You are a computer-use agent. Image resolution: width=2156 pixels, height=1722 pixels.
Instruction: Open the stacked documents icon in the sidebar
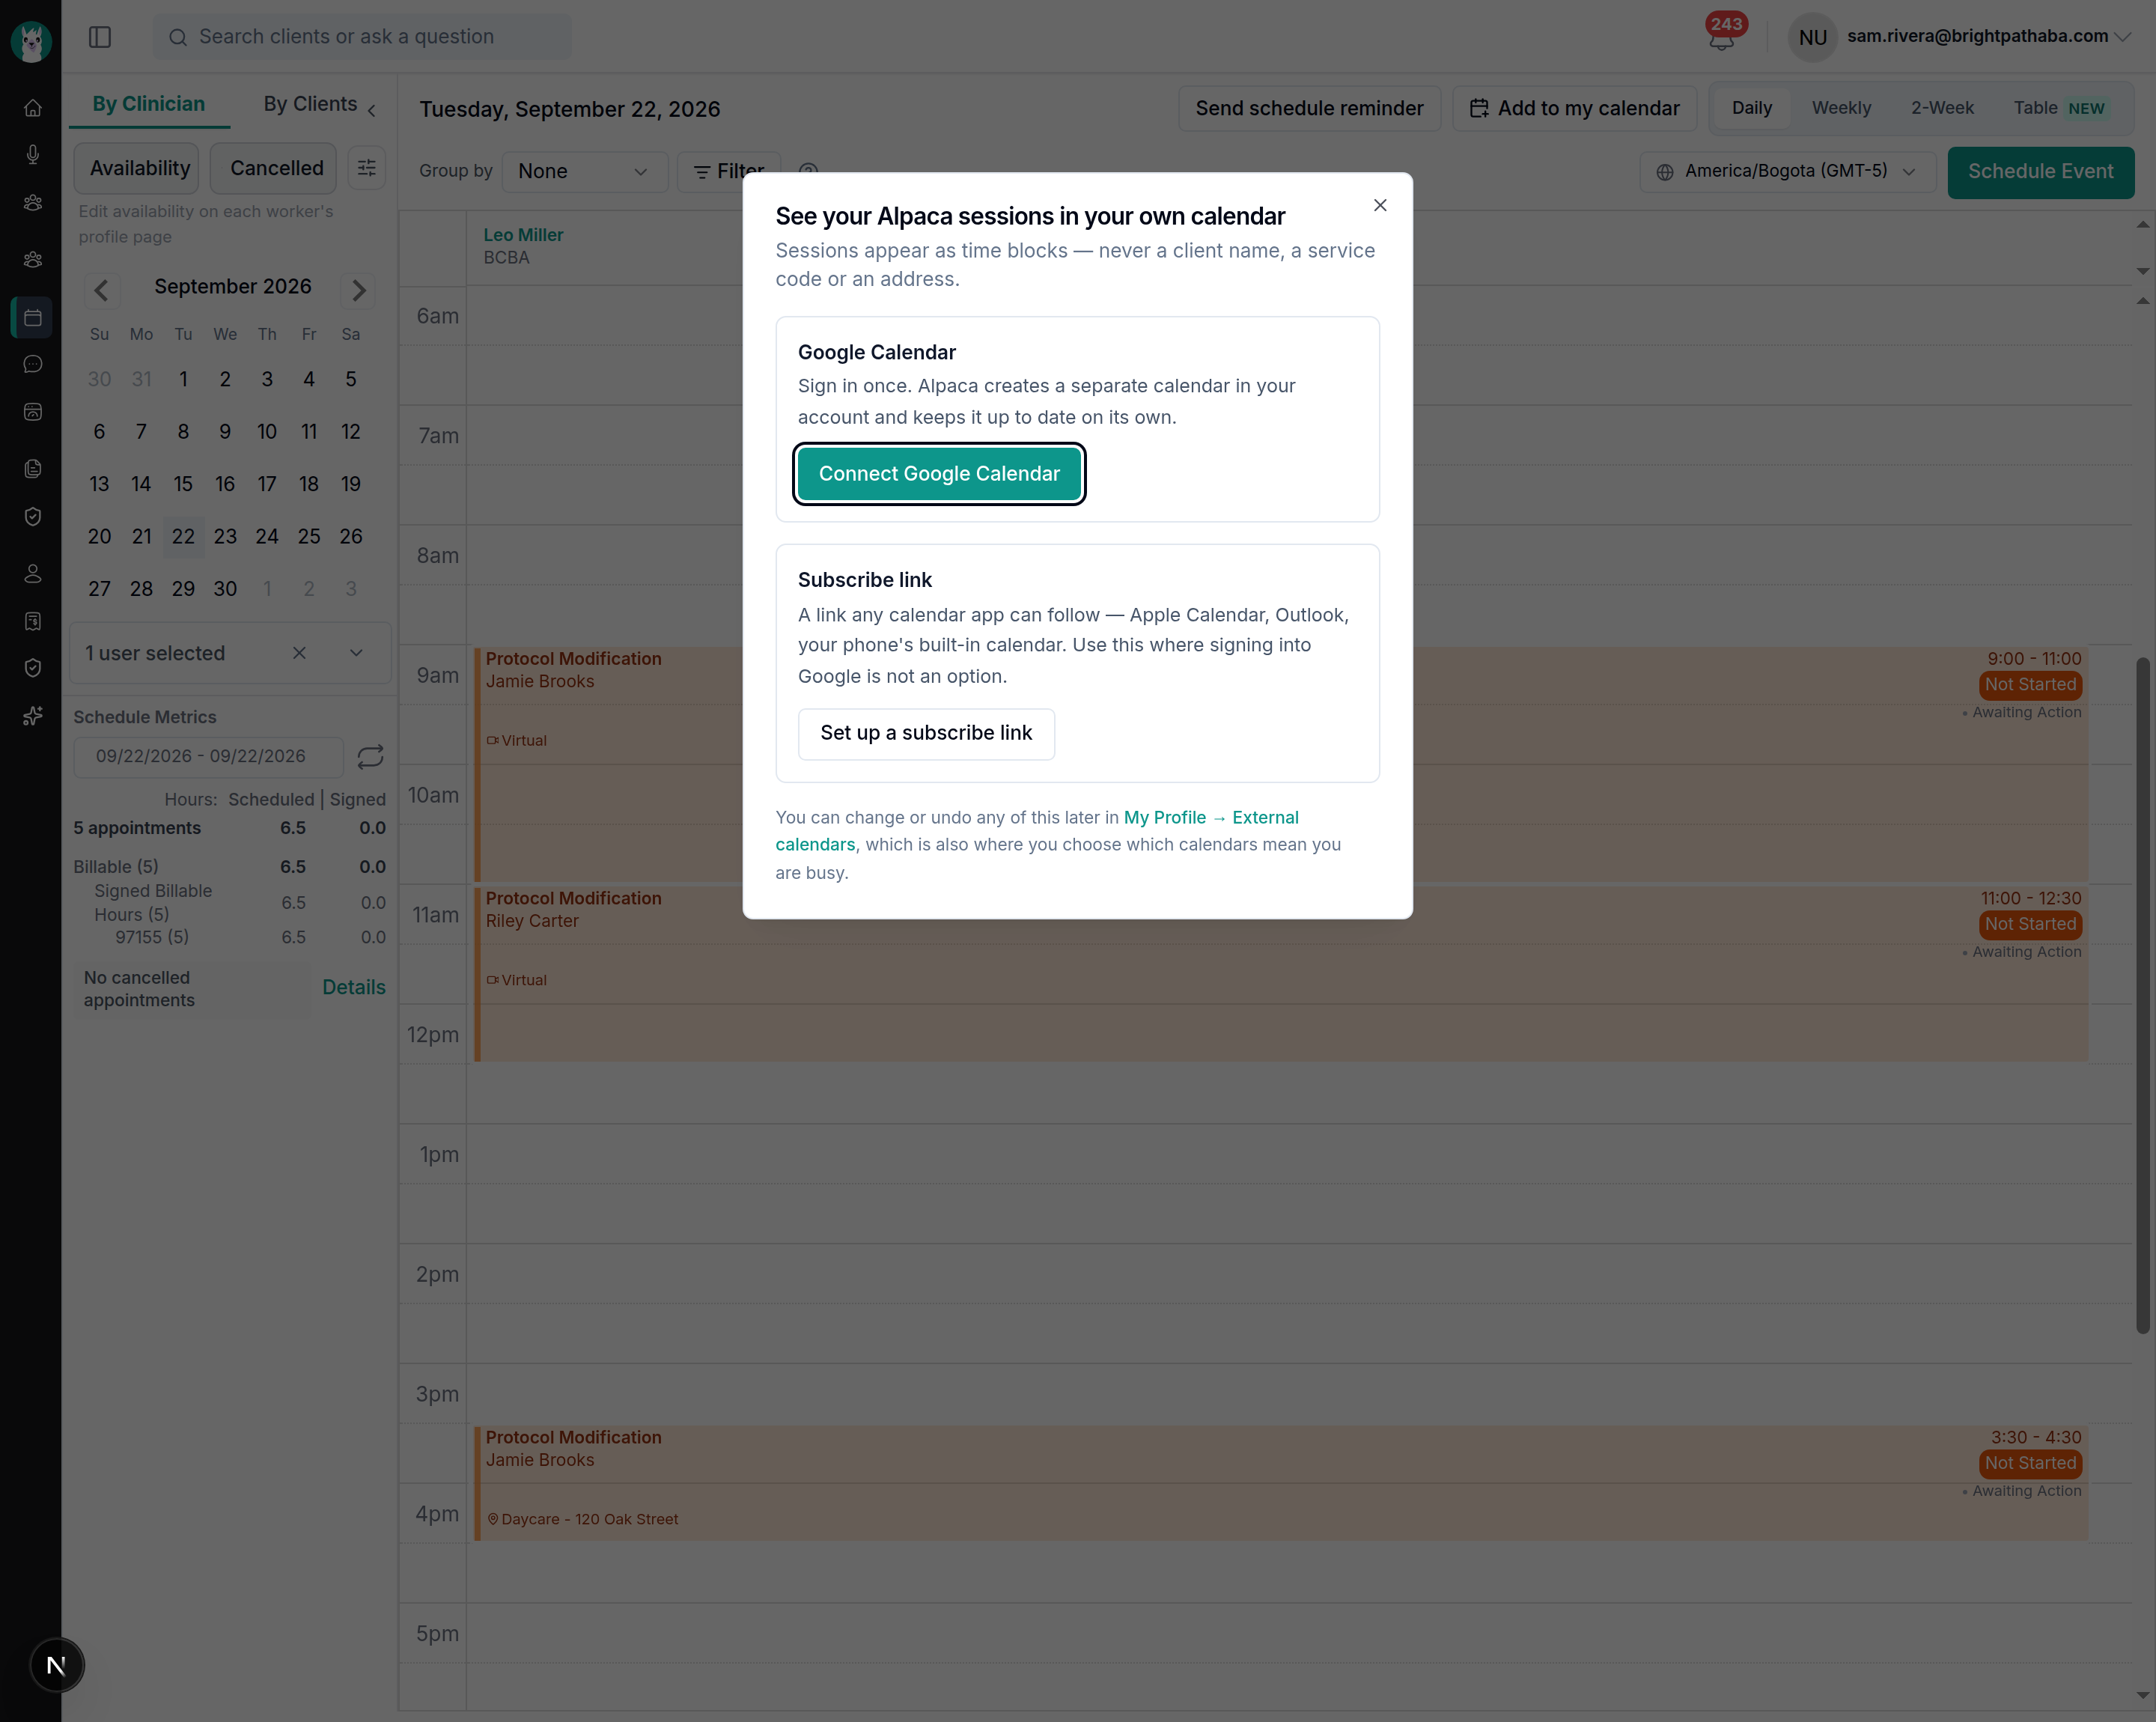point(32,469)
